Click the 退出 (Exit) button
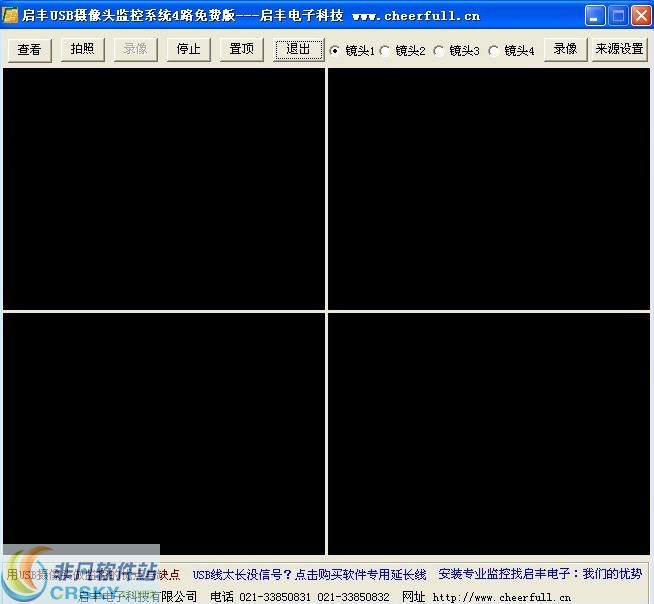The width and height of the screenshot is (654, 604). click(298, 49)
